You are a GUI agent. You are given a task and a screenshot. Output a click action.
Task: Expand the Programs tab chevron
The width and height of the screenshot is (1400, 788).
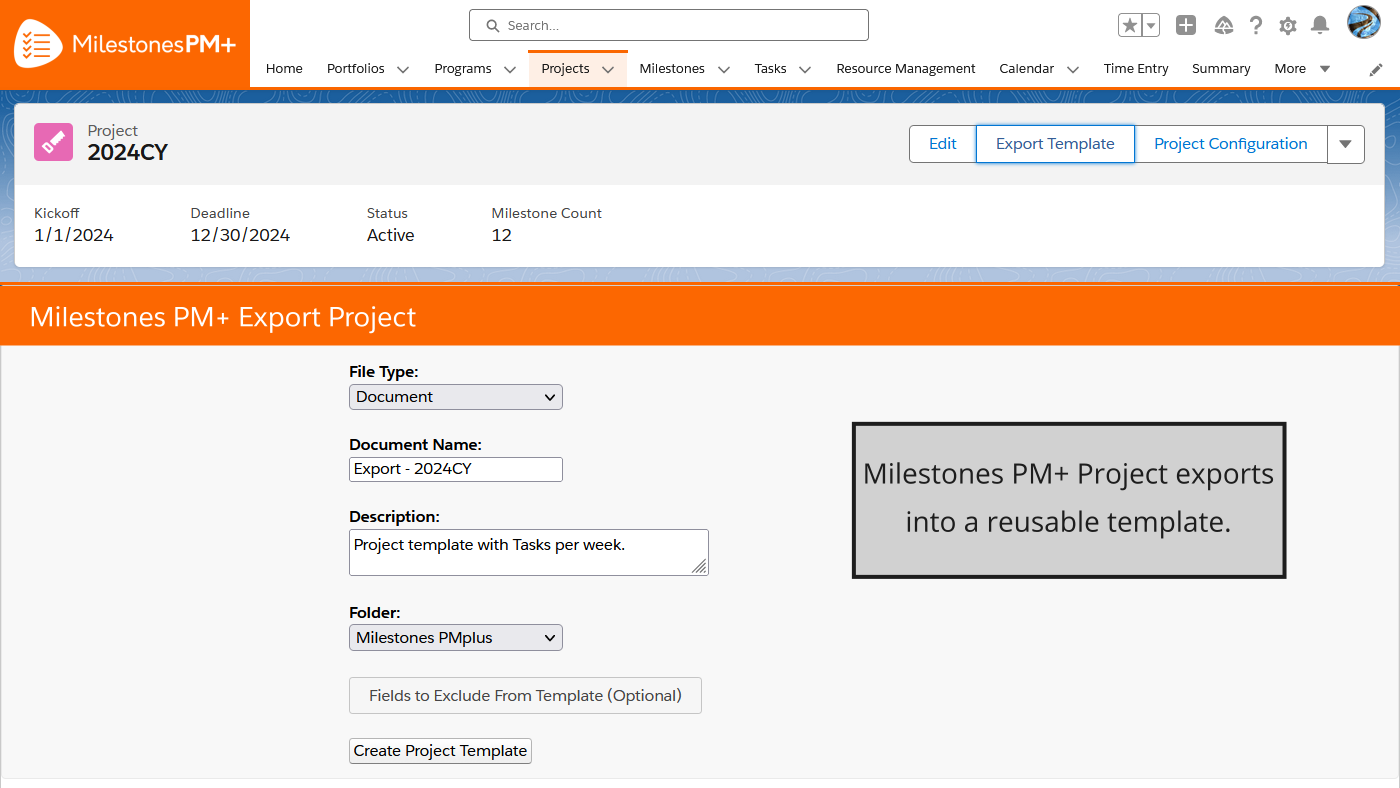(x=510, y=70)
